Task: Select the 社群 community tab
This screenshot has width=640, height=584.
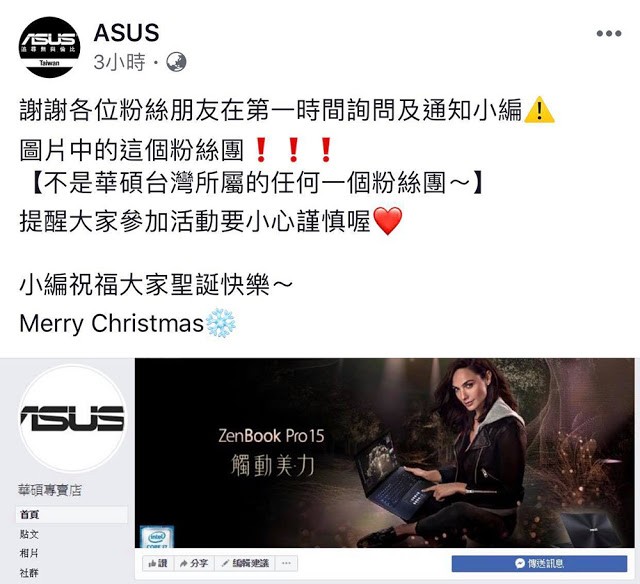Action: 29,573
